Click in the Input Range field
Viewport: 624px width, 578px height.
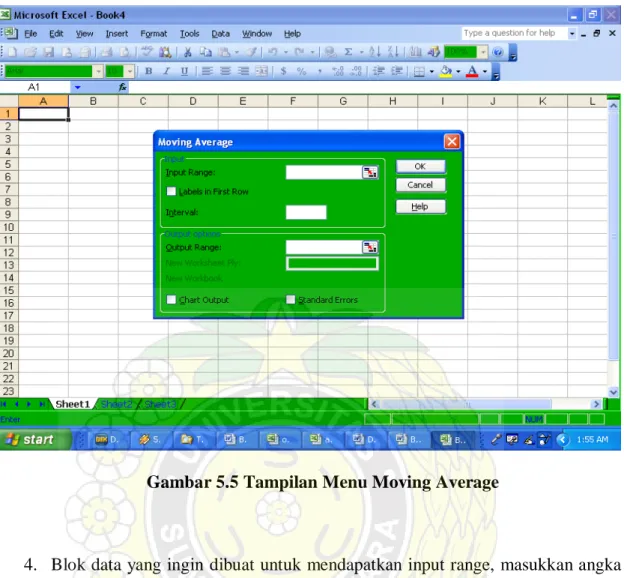pyautogui.click(x=324, y=173)
